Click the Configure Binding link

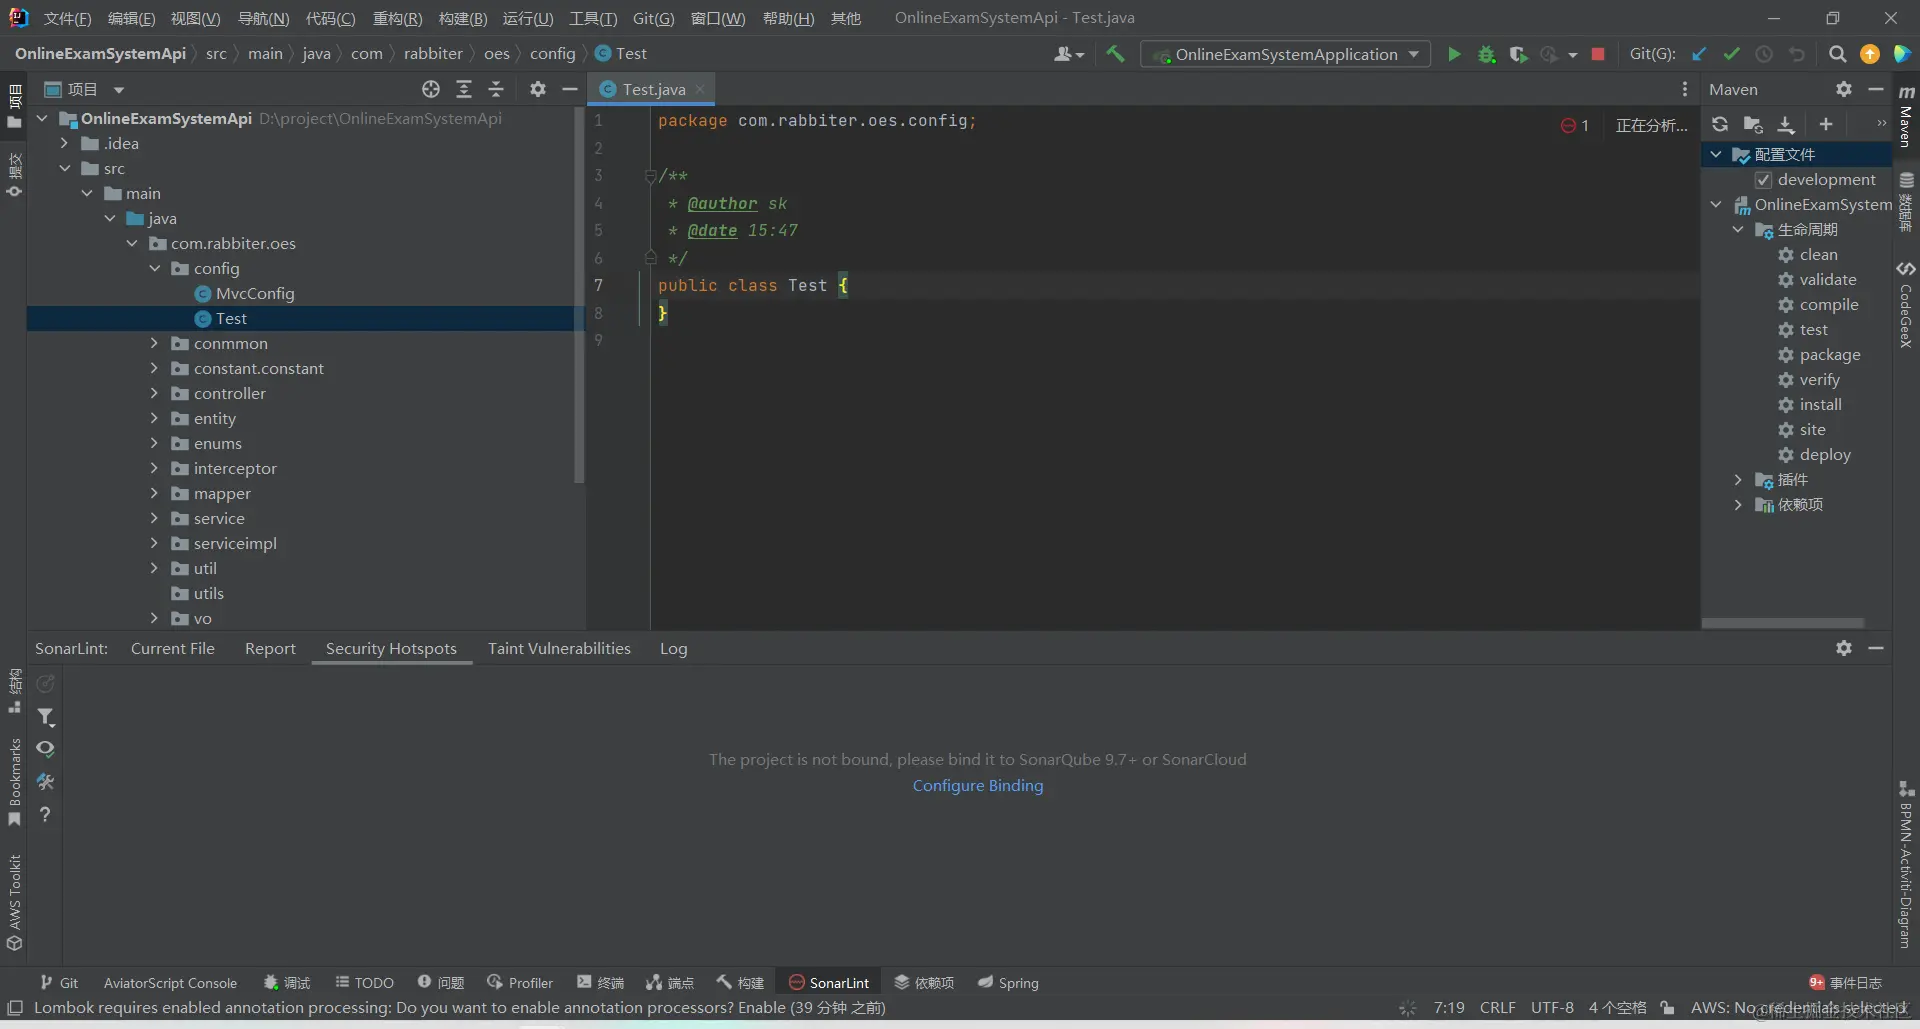tap(977, 786)
